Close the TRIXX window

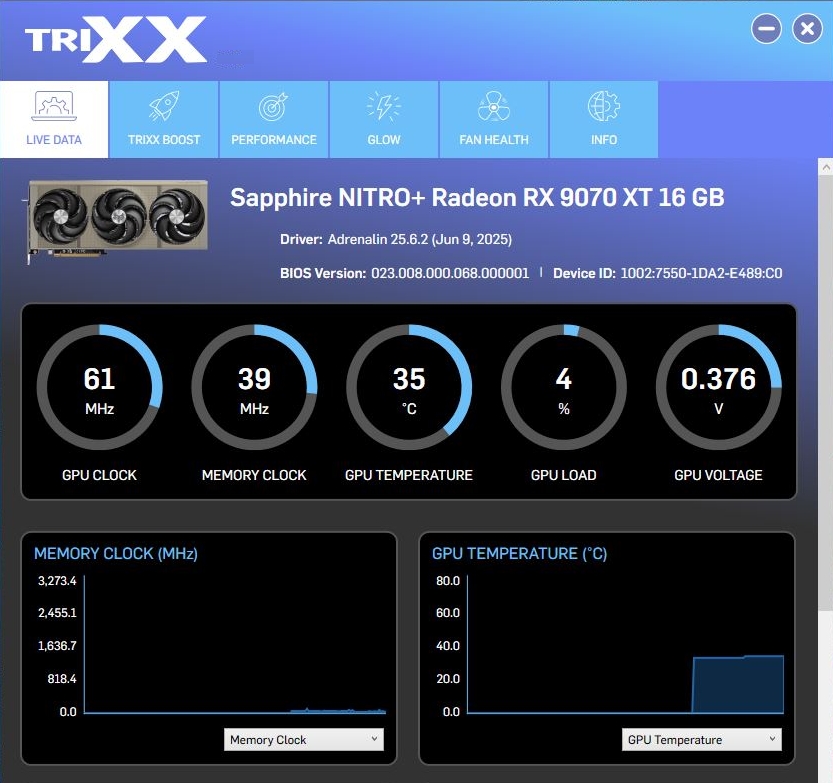pos(807,29)
